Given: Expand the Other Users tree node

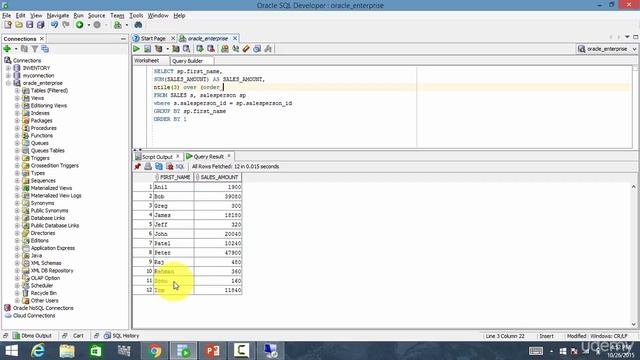Looking at the screenshot, I should 17,300.
